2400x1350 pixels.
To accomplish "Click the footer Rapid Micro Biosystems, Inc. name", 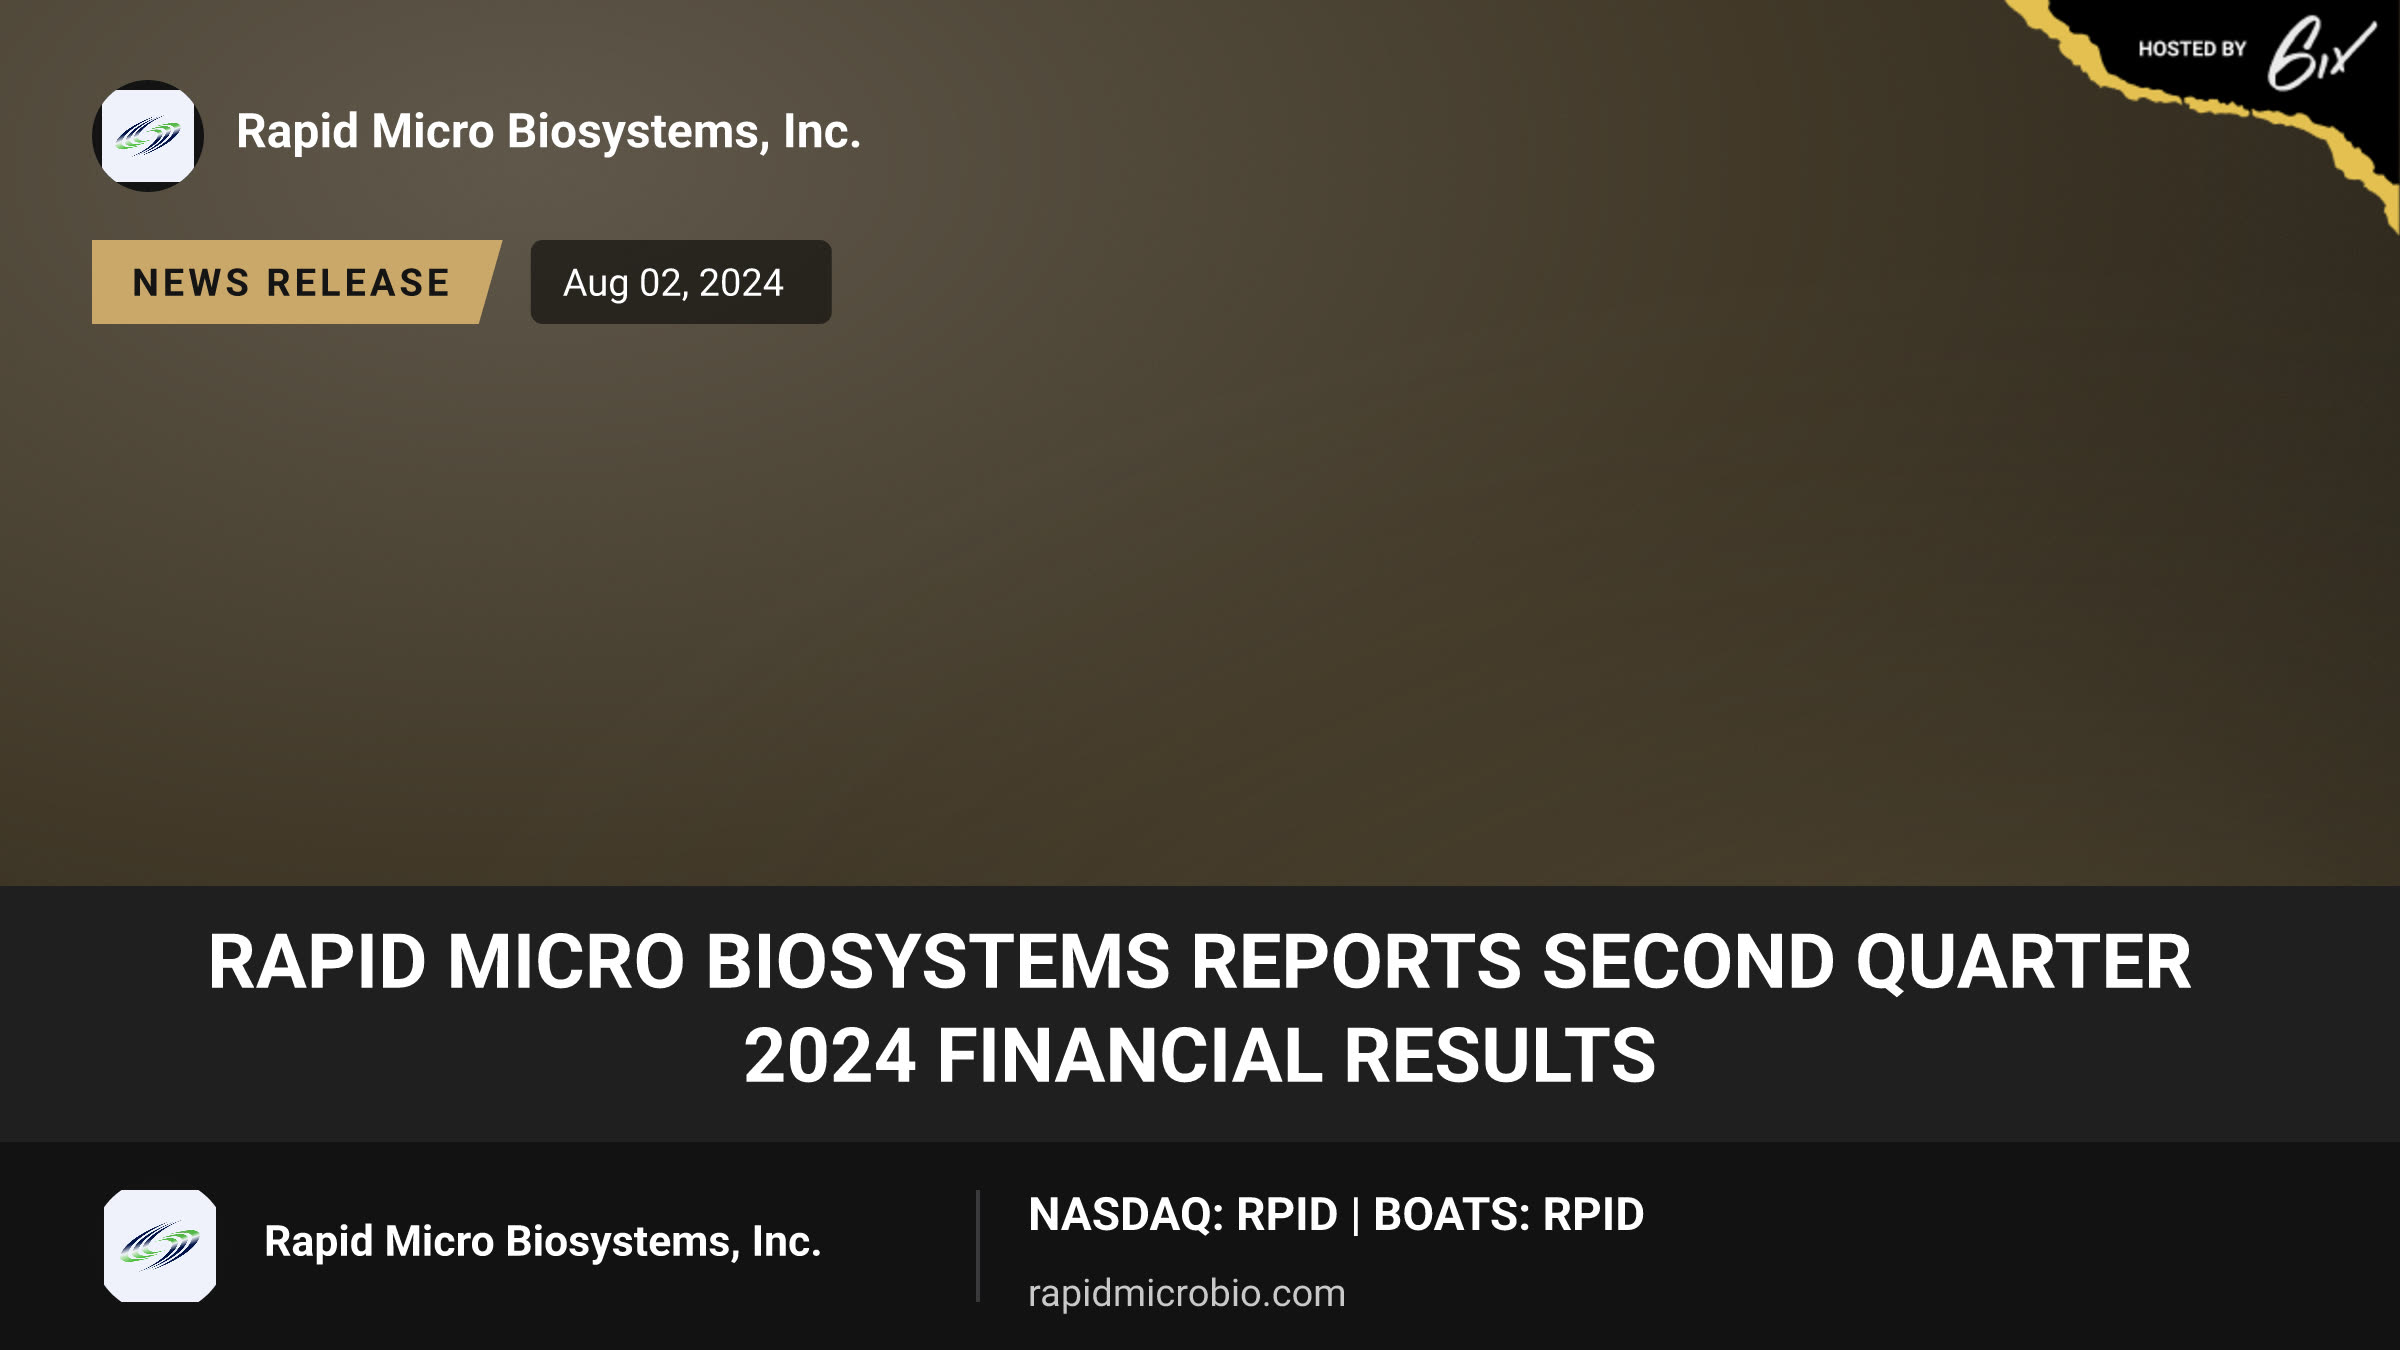I will (542, 1242).
